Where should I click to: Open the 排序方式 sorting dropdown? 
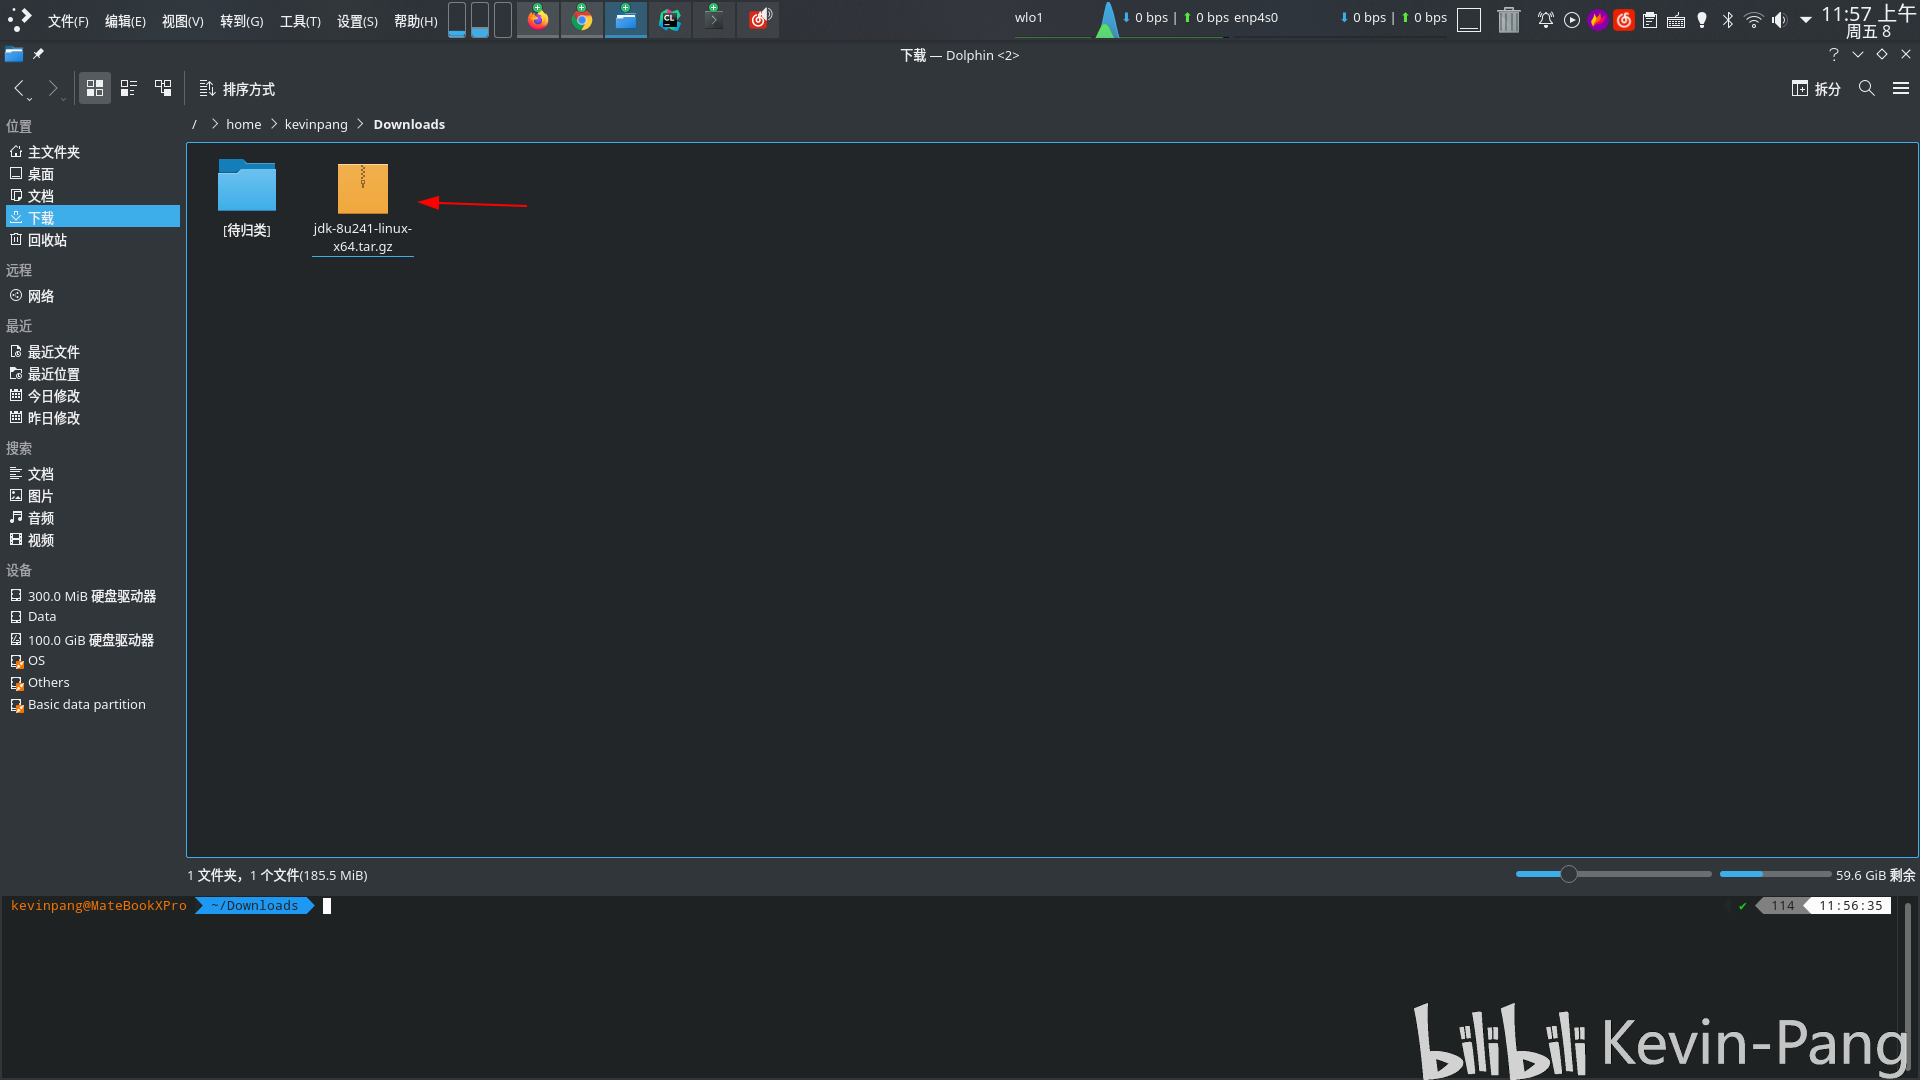(x=236, y=88)
